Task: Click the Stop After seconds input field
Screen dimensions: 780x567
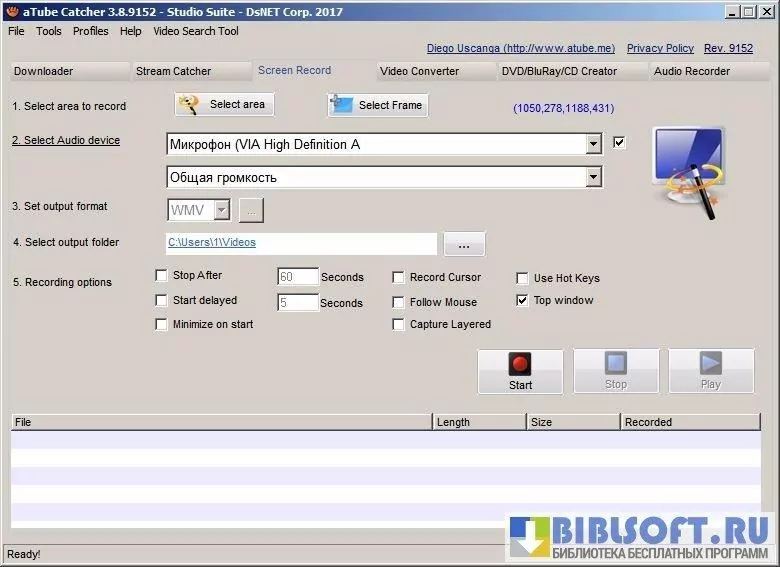Action: (x=298, y=277)
